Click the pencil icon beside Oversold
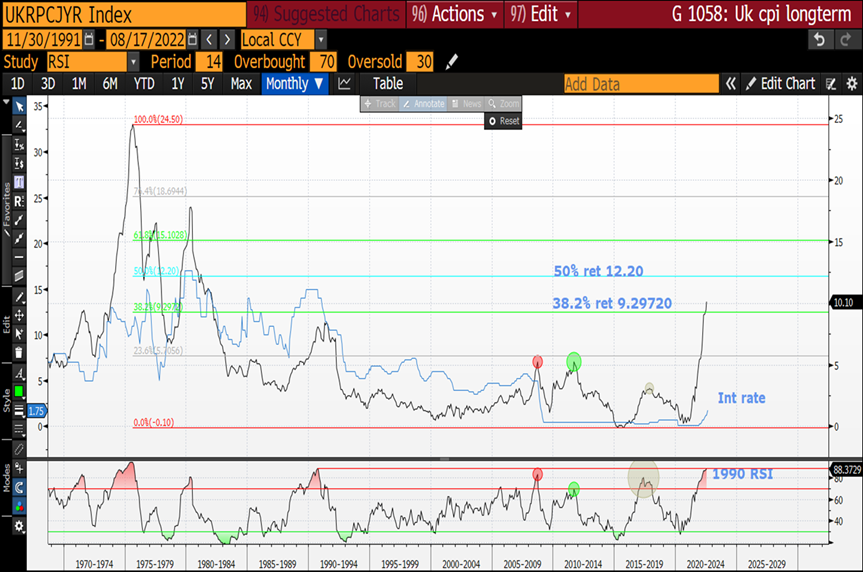Viewport: 863px width, 572px height. (x=451, y=62)
